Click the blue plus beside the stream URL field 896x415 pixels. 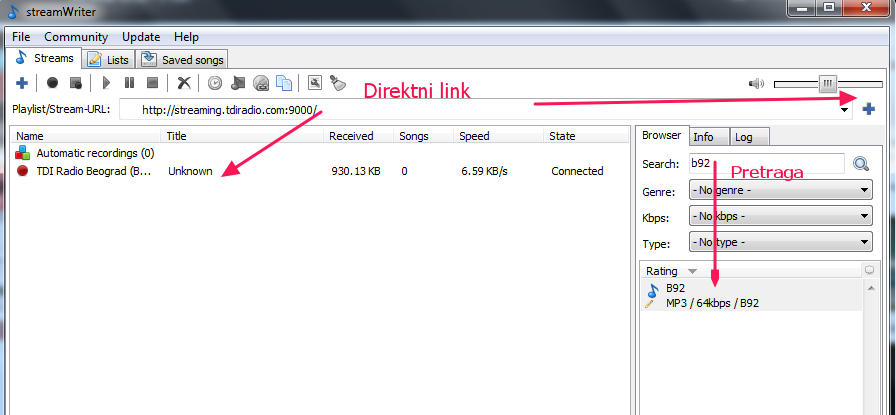869,109
